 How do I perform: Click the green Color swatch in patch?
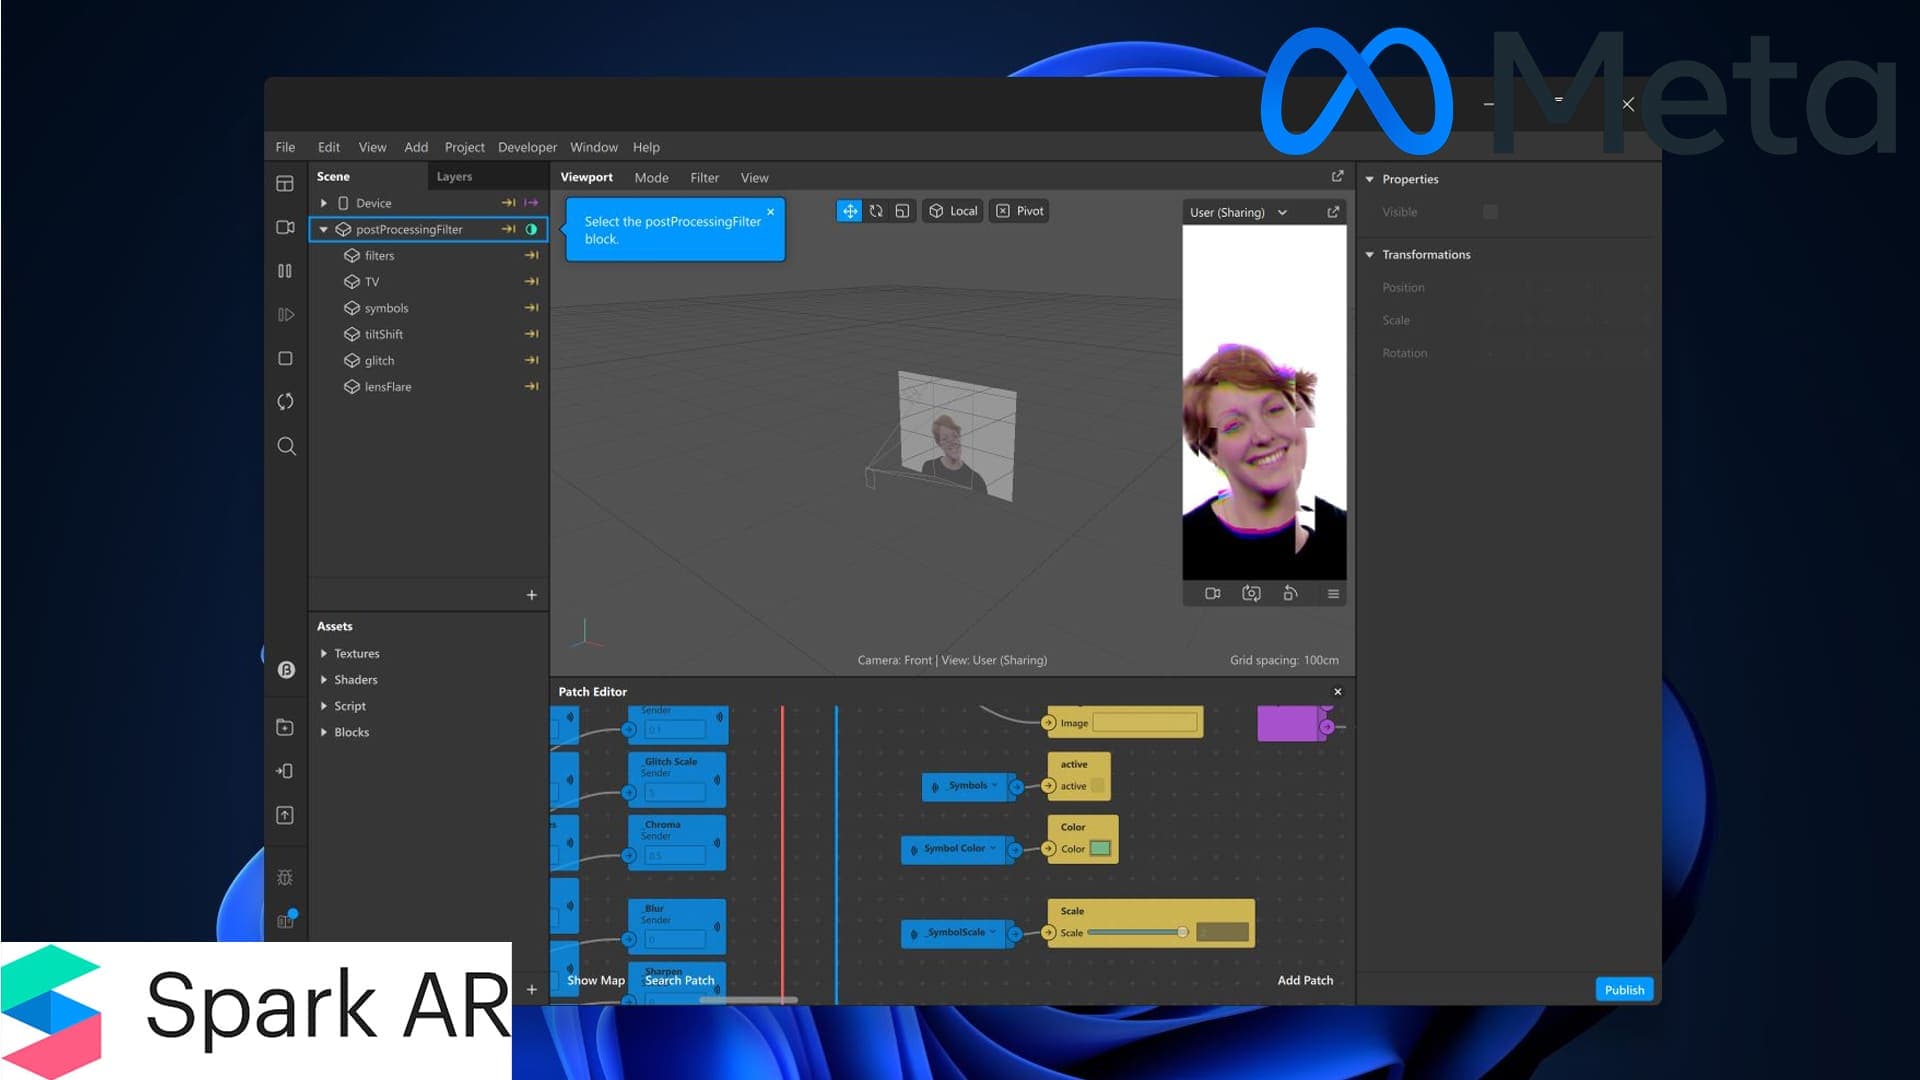[1100, 848]
